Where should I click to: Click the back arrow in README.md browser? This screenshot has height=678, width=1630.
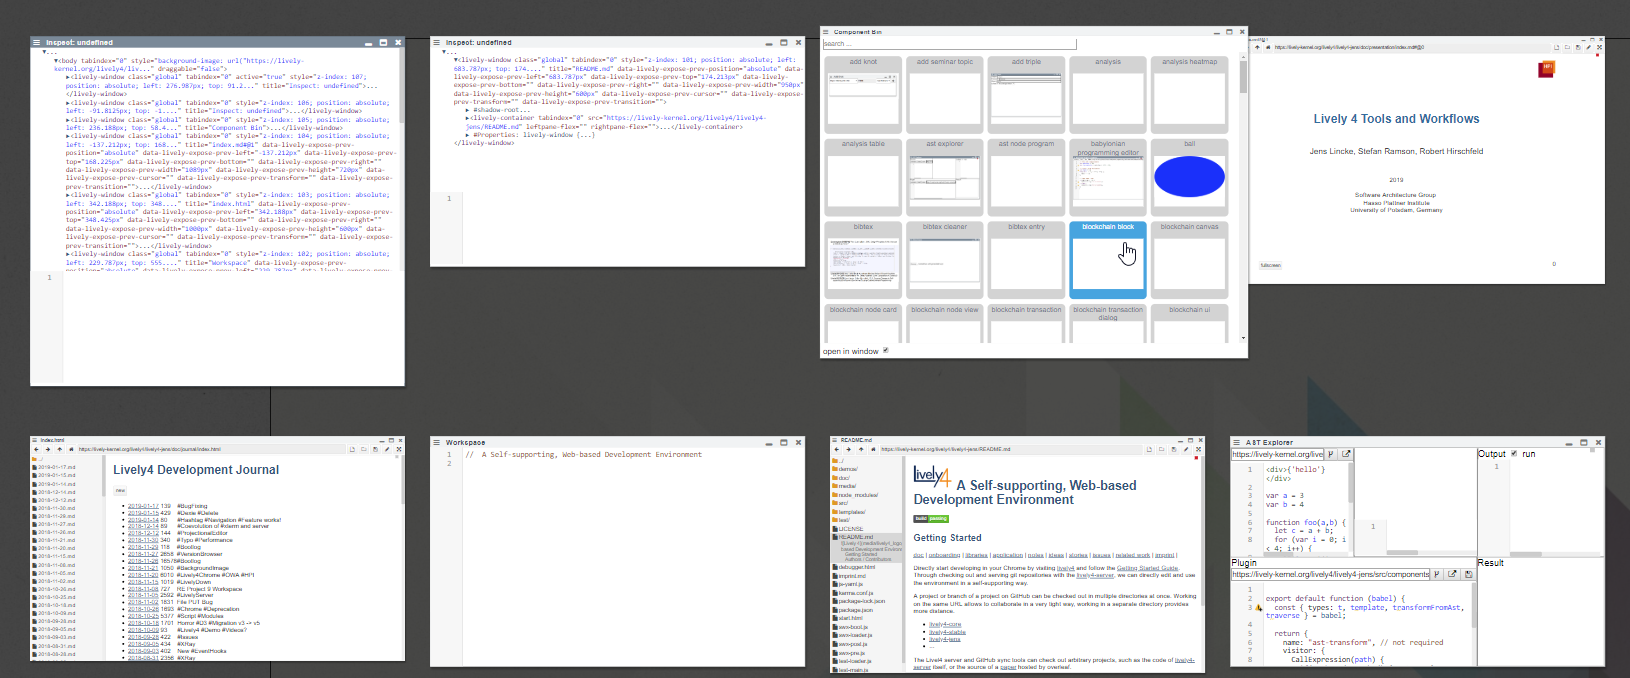pyautogui.click(x=836, y=450)
